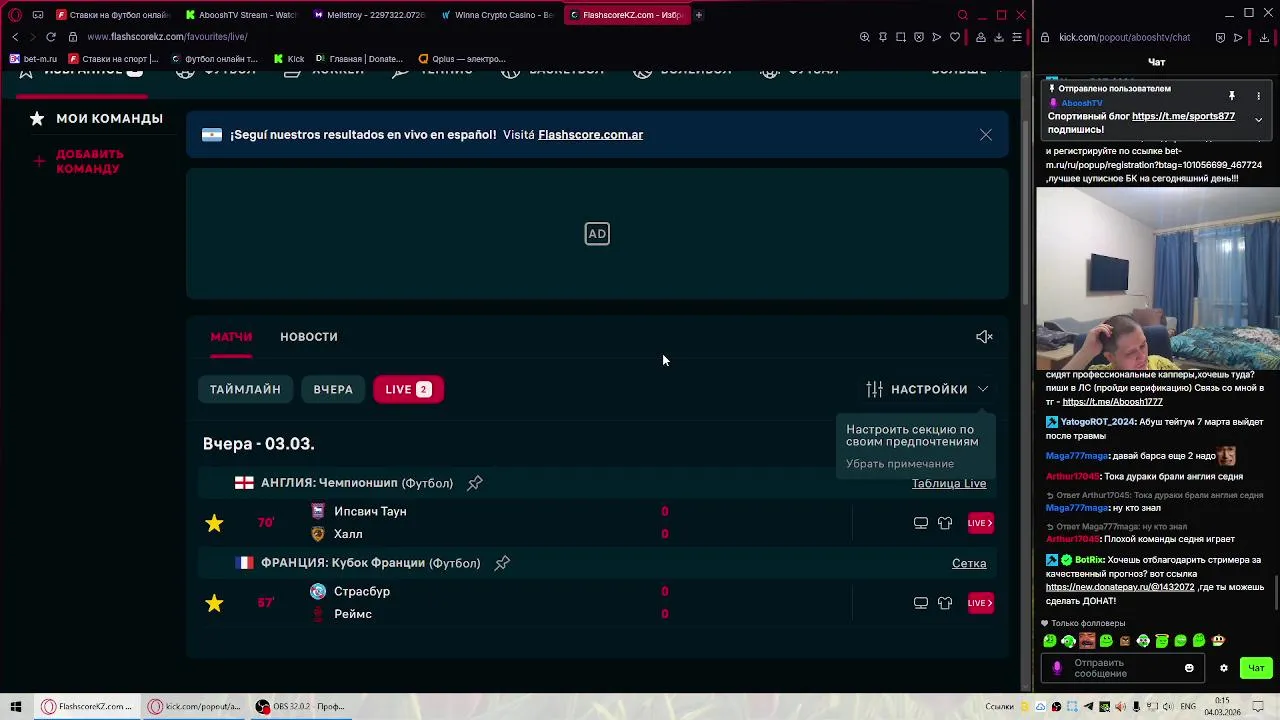Image resolution: width=1280 pixels, height=720 pixels.
Task: Open the Mellstroy browser tab
Action: [x=369, y=15]
